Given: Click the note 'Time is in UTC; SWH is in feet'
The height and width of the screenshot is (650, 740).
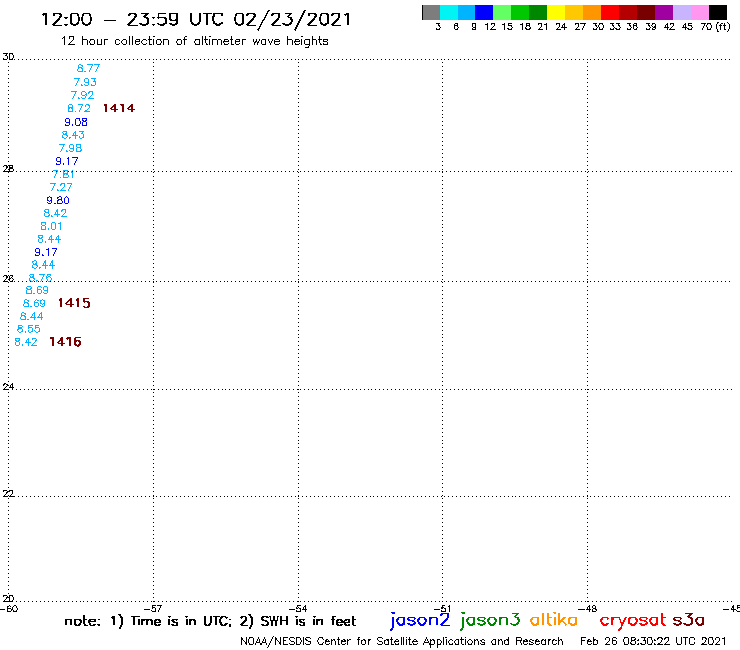Looking at the screenshot, I should [210, 621].
